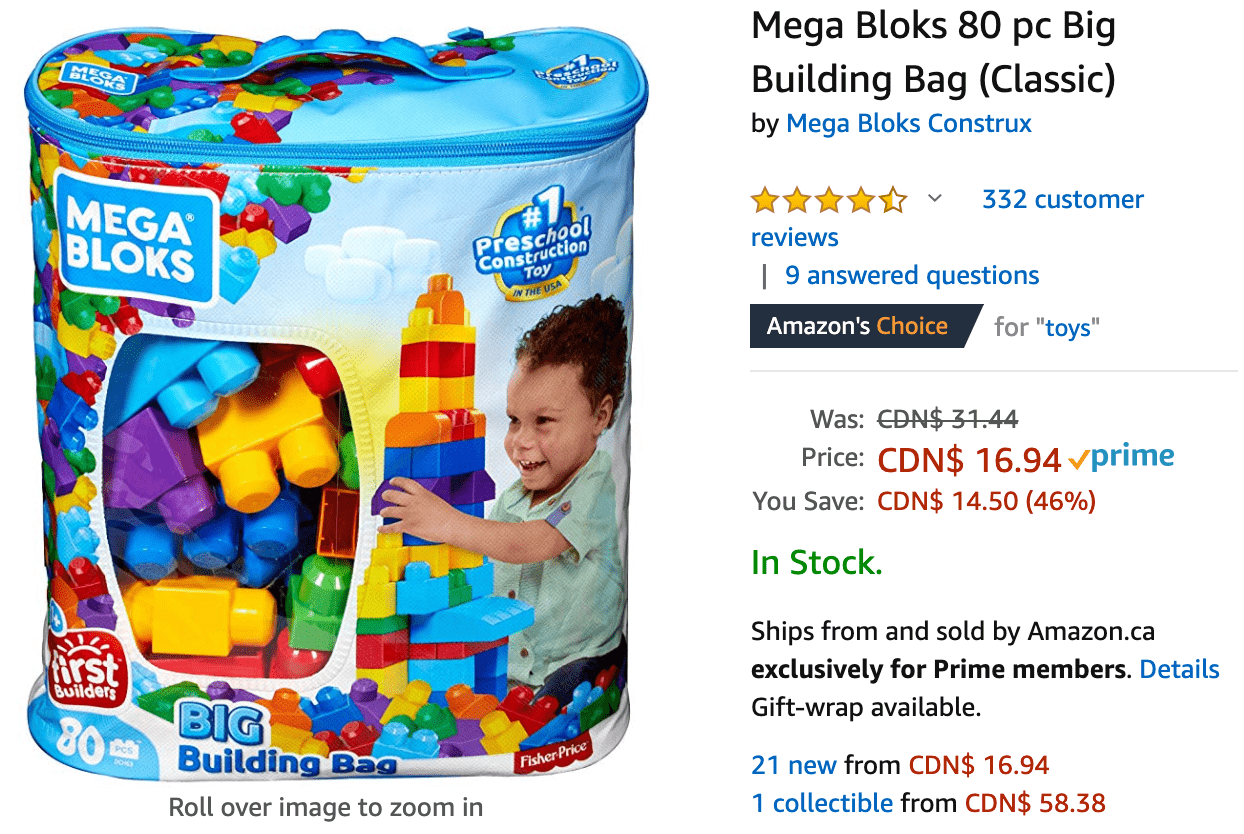Open the "toys" category link
The height and width of the screenshot is (834, 1244).
1068,327
